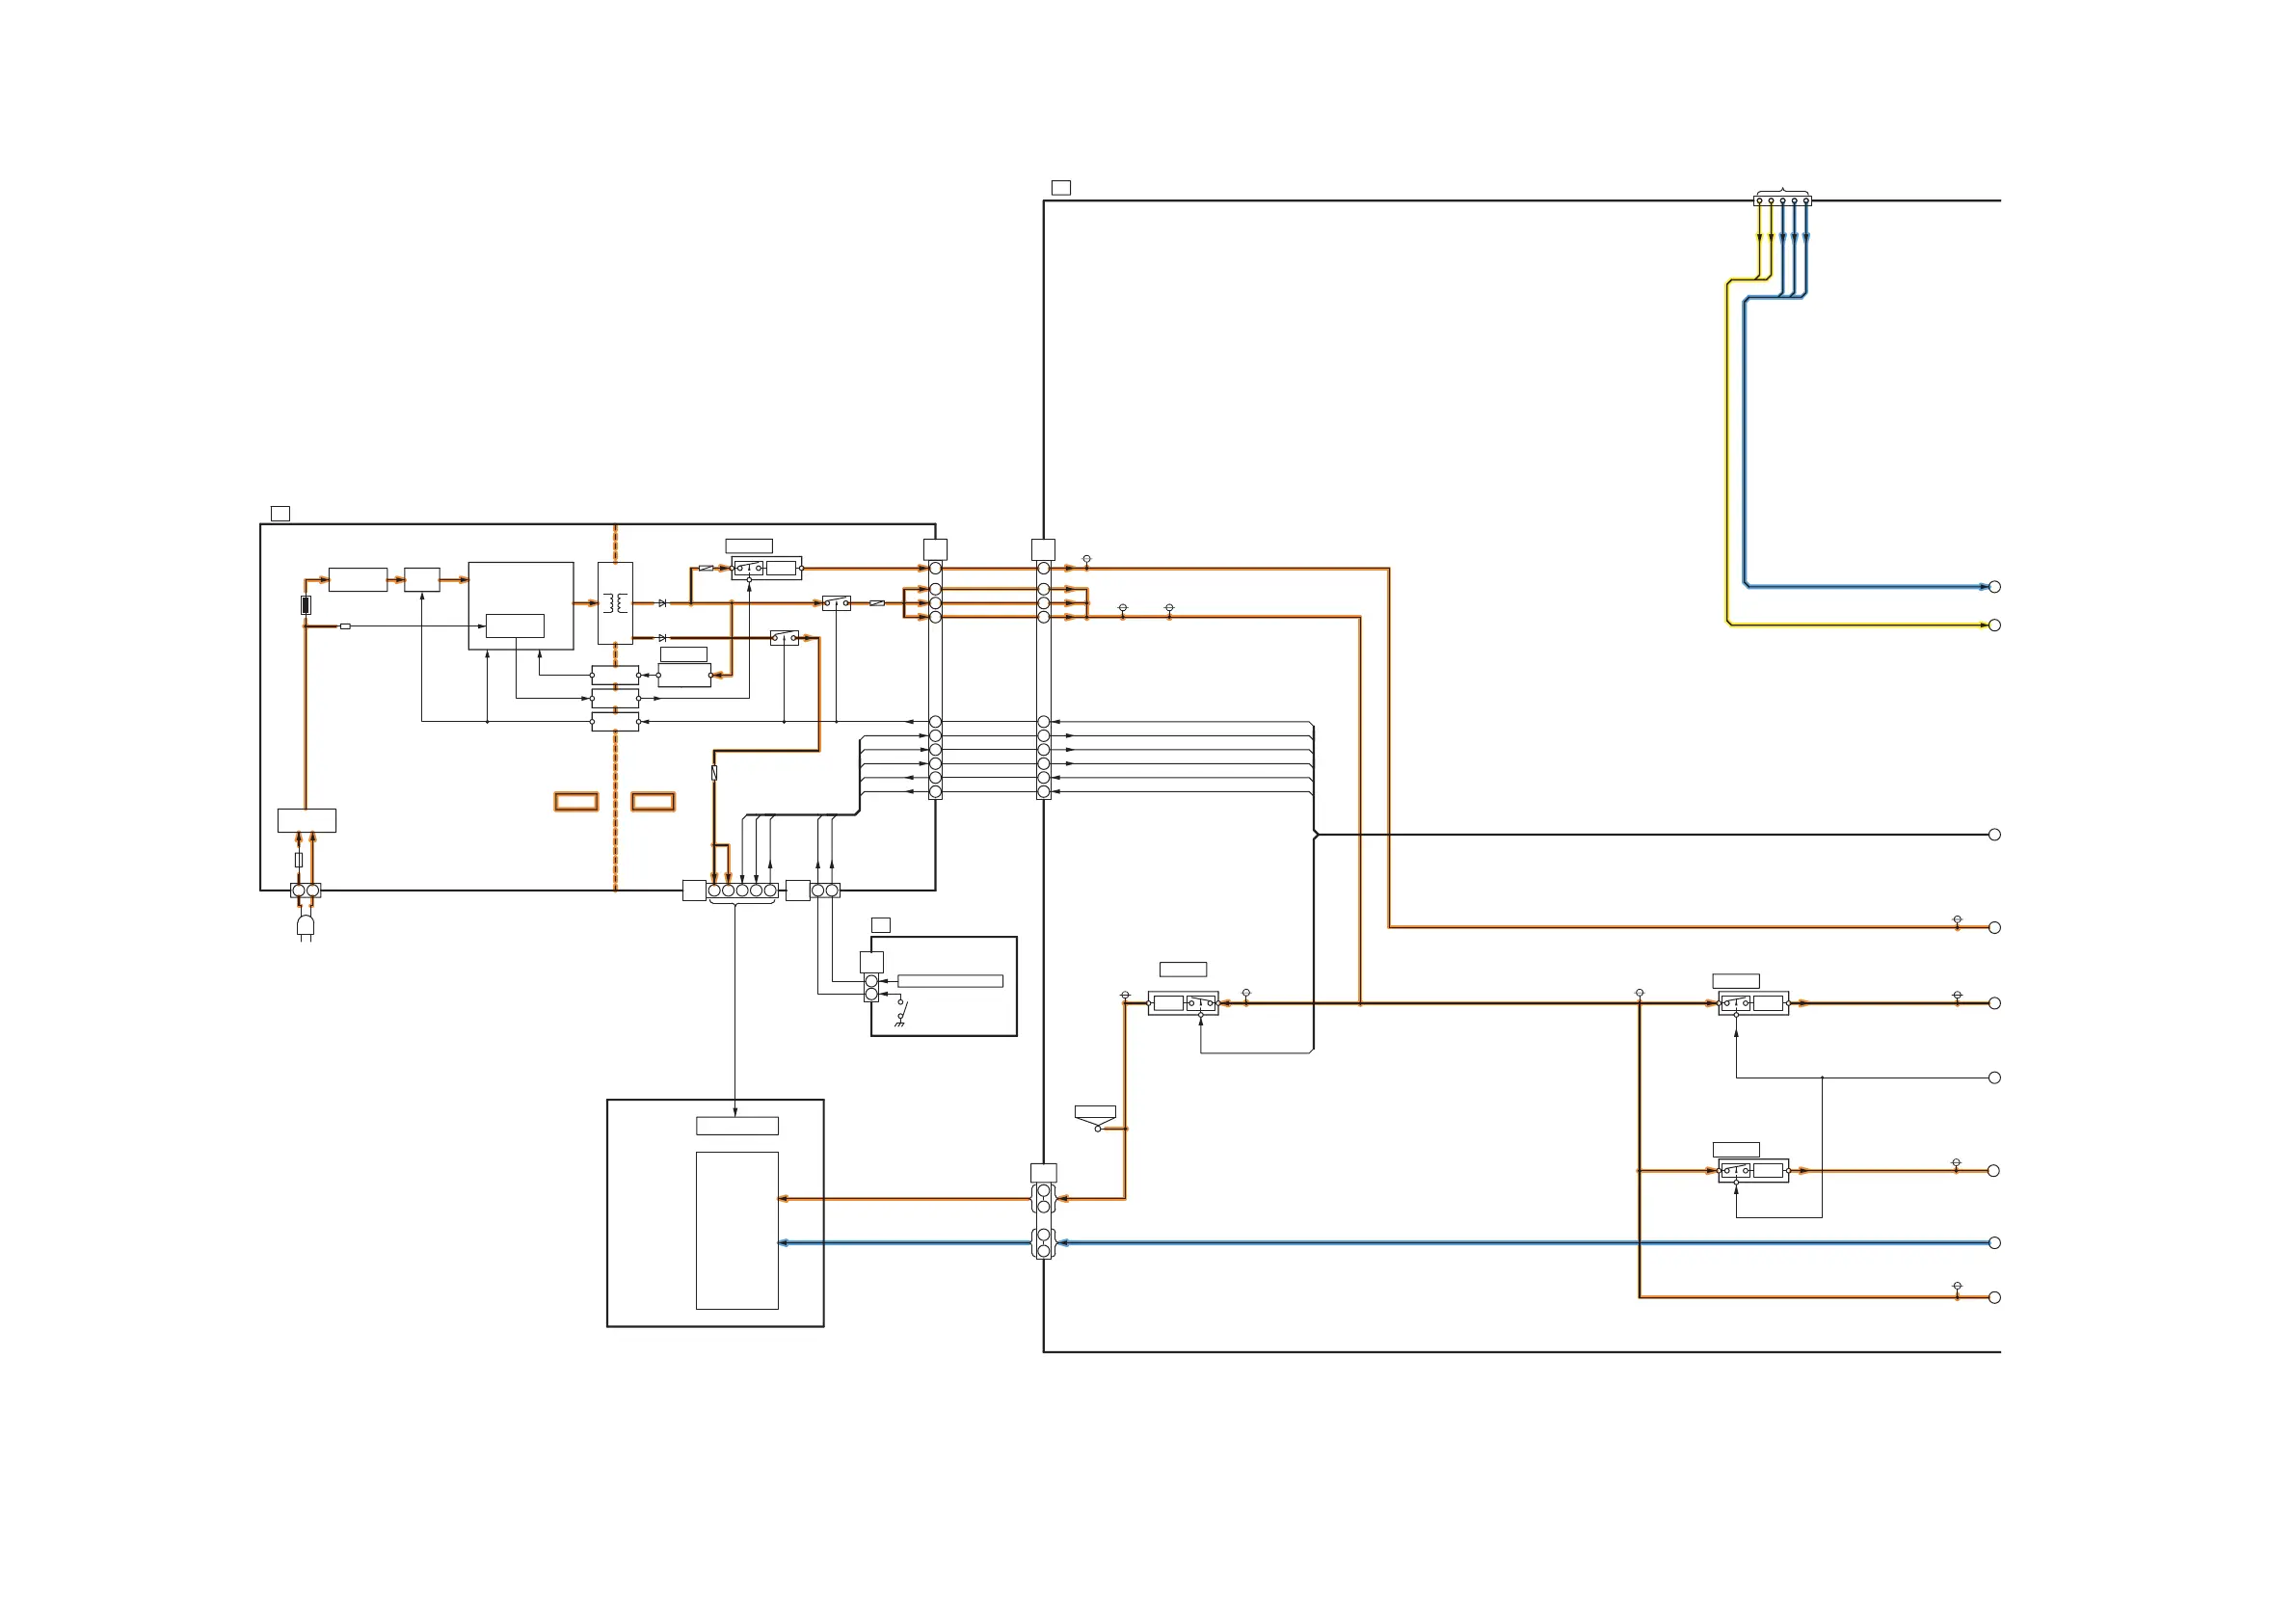Click the label box above the power board
This screenshot has width=2296, height=1623.
point(280,514)
